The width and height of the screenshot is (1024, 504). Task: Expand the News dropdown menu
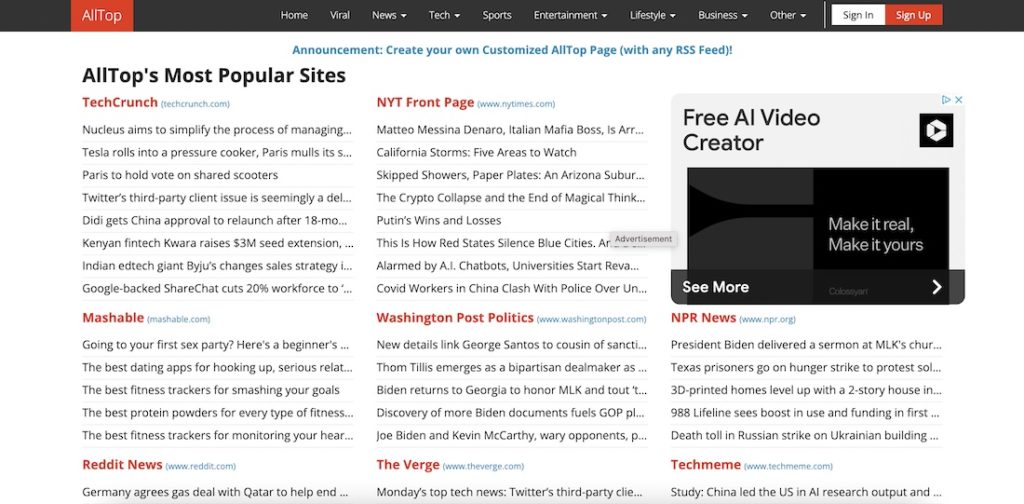(x=389, y=15)
